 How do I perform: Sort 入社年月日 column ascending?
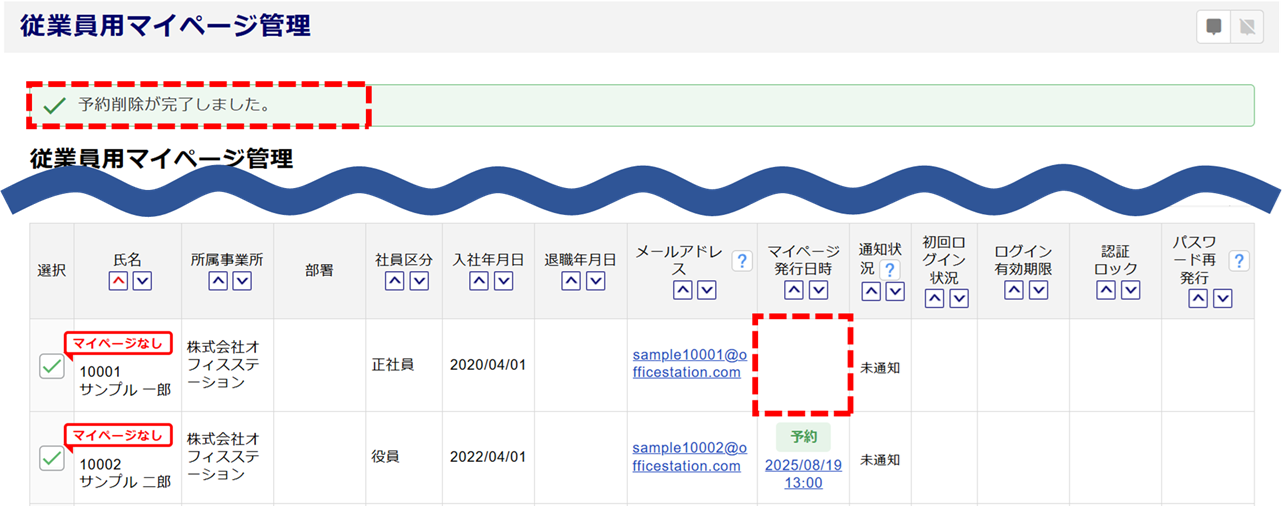tap(479, 281)
